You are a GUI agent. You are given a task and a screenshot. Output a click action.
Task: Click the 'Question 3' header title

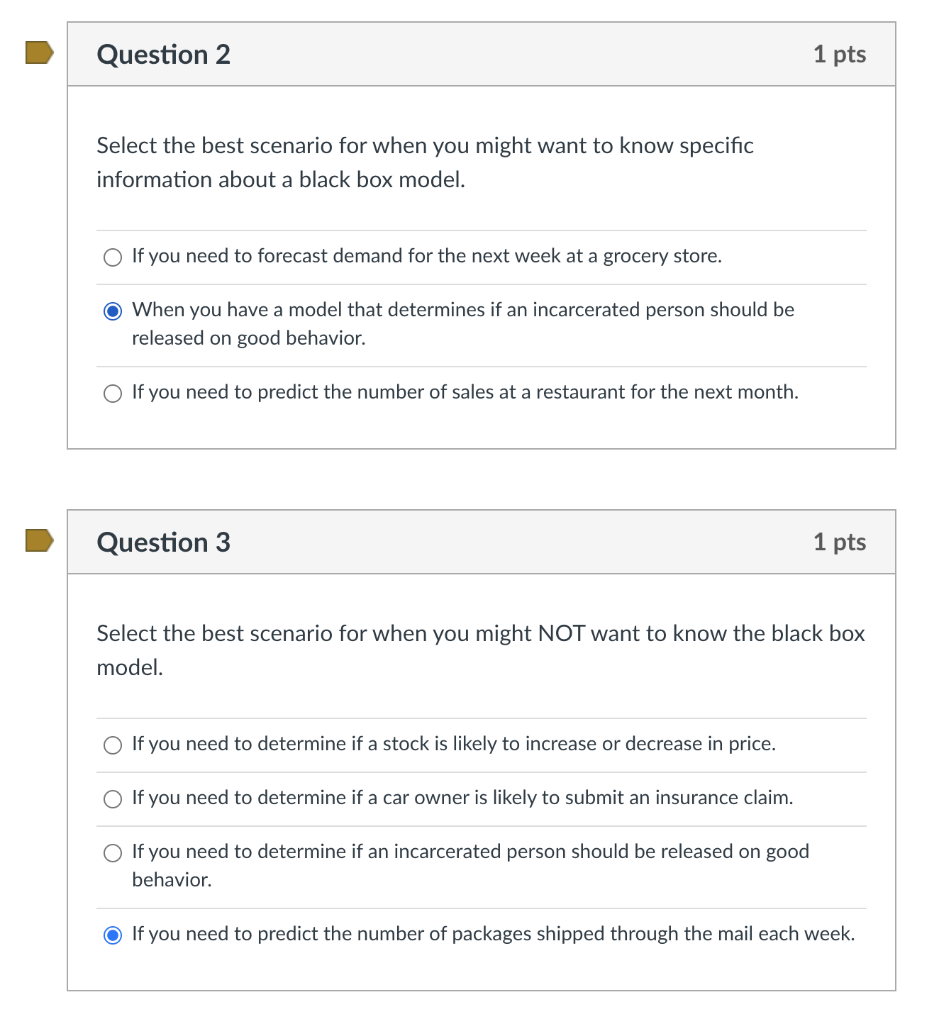click(163, 542)
